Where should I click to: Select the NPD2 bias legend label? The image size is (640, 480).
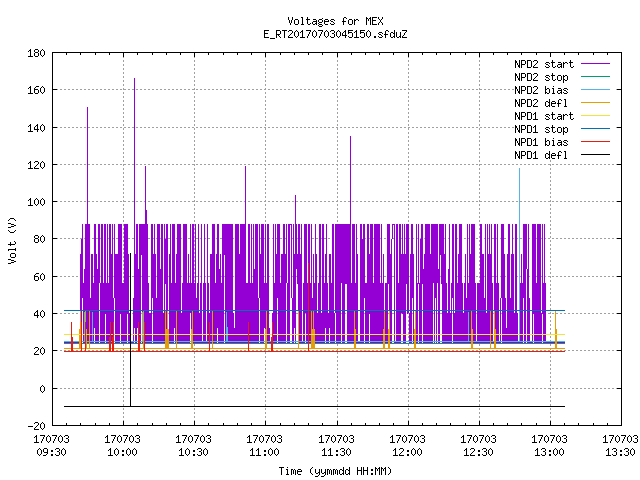click(x=541, y=90)
